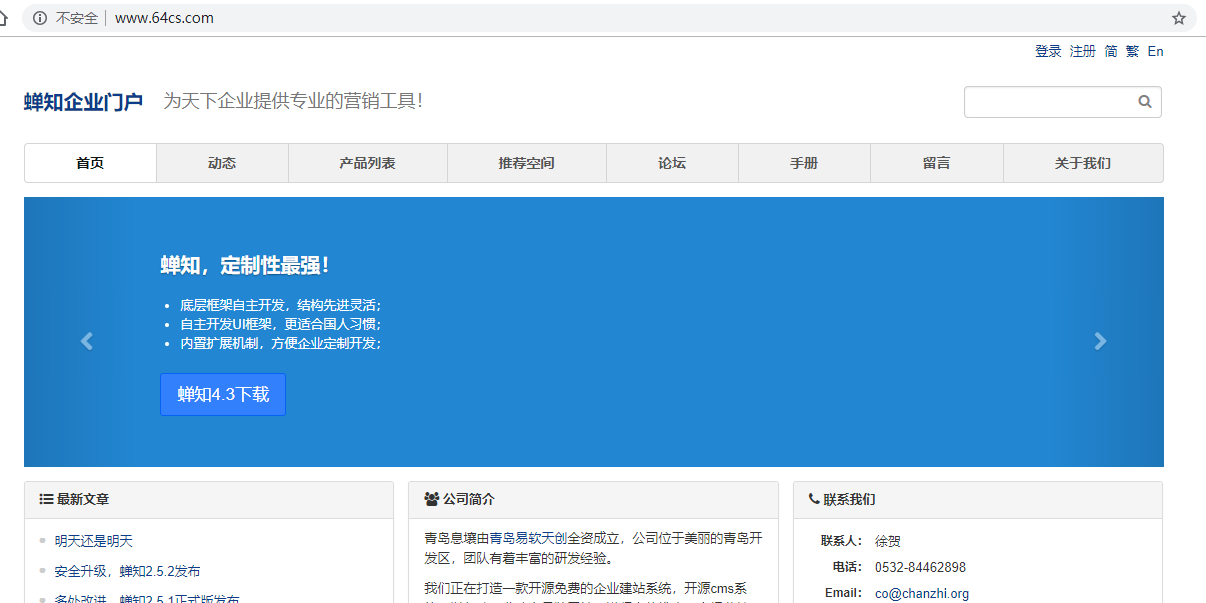
Task: Click the search magnifier icon
Action: point(1145,102)
